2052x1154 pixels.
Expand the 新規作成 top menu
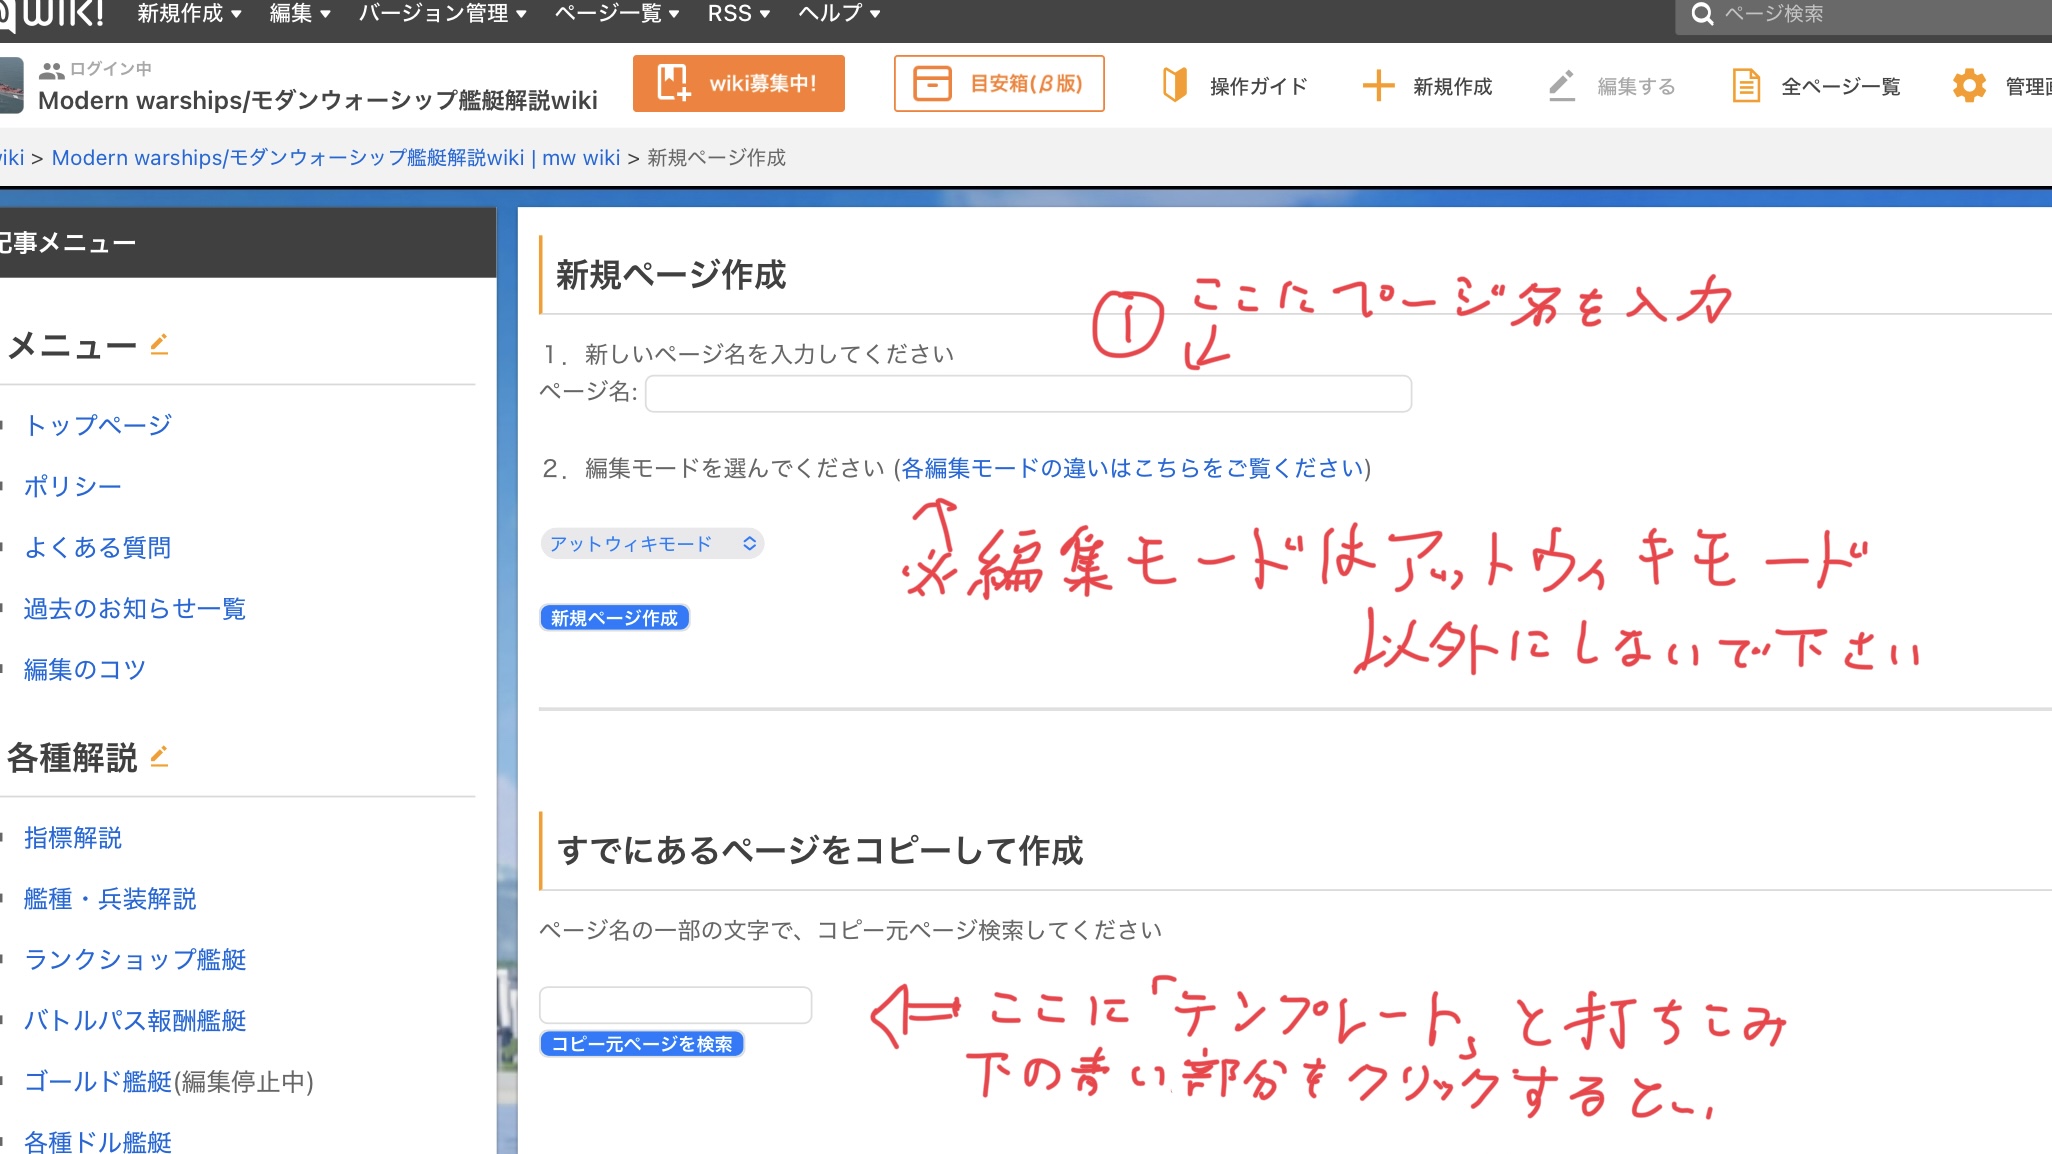189,14
